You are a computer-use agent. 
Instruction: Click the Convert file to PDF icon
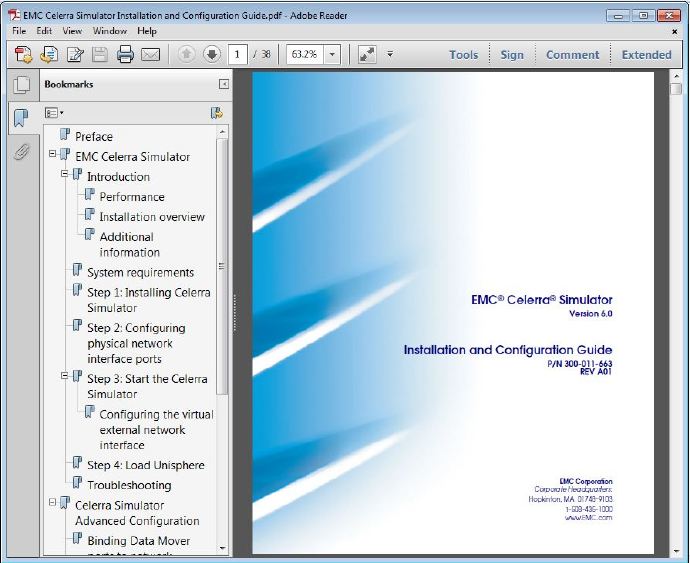pyautogui.click(x=49, y=55)
